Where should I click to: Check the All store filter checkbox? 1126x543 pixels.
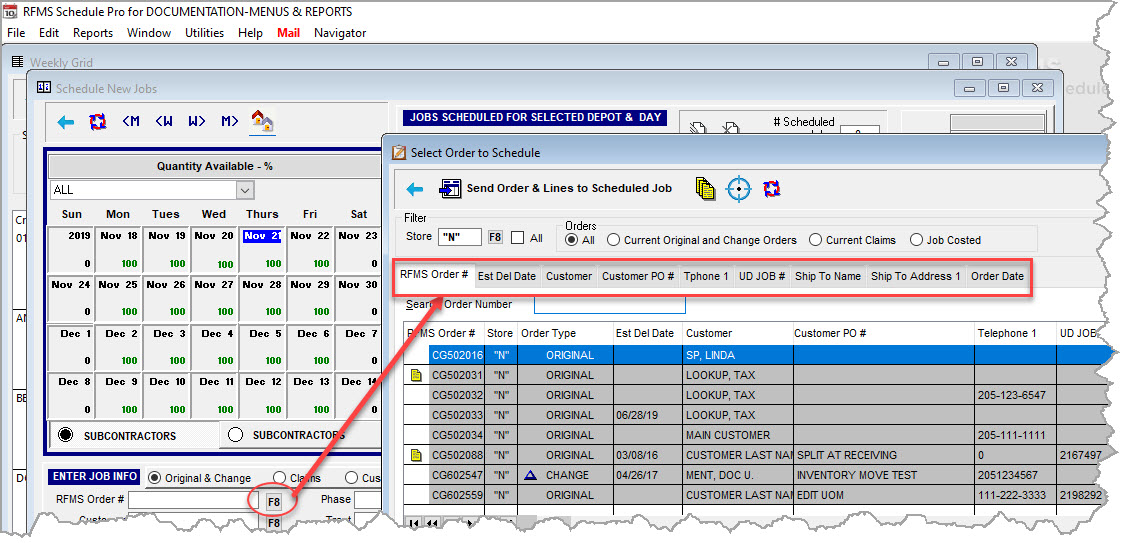(x=517, y=238)
